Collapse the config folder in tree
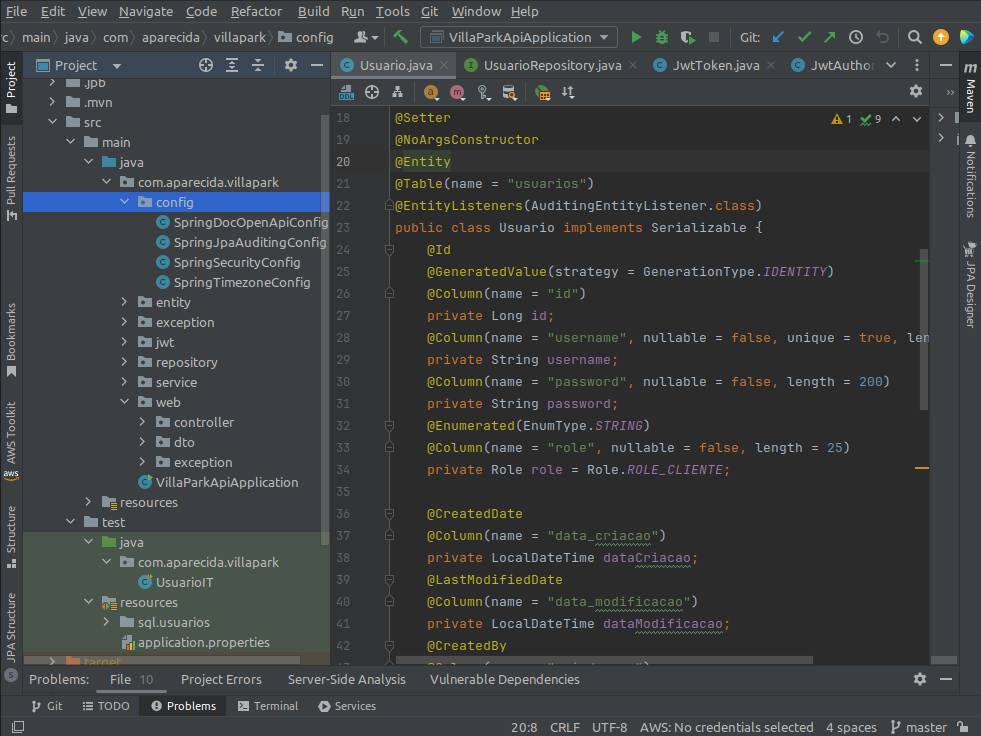Screen dimensions: 981x736 pyautogui.click(x=124, y=202)
